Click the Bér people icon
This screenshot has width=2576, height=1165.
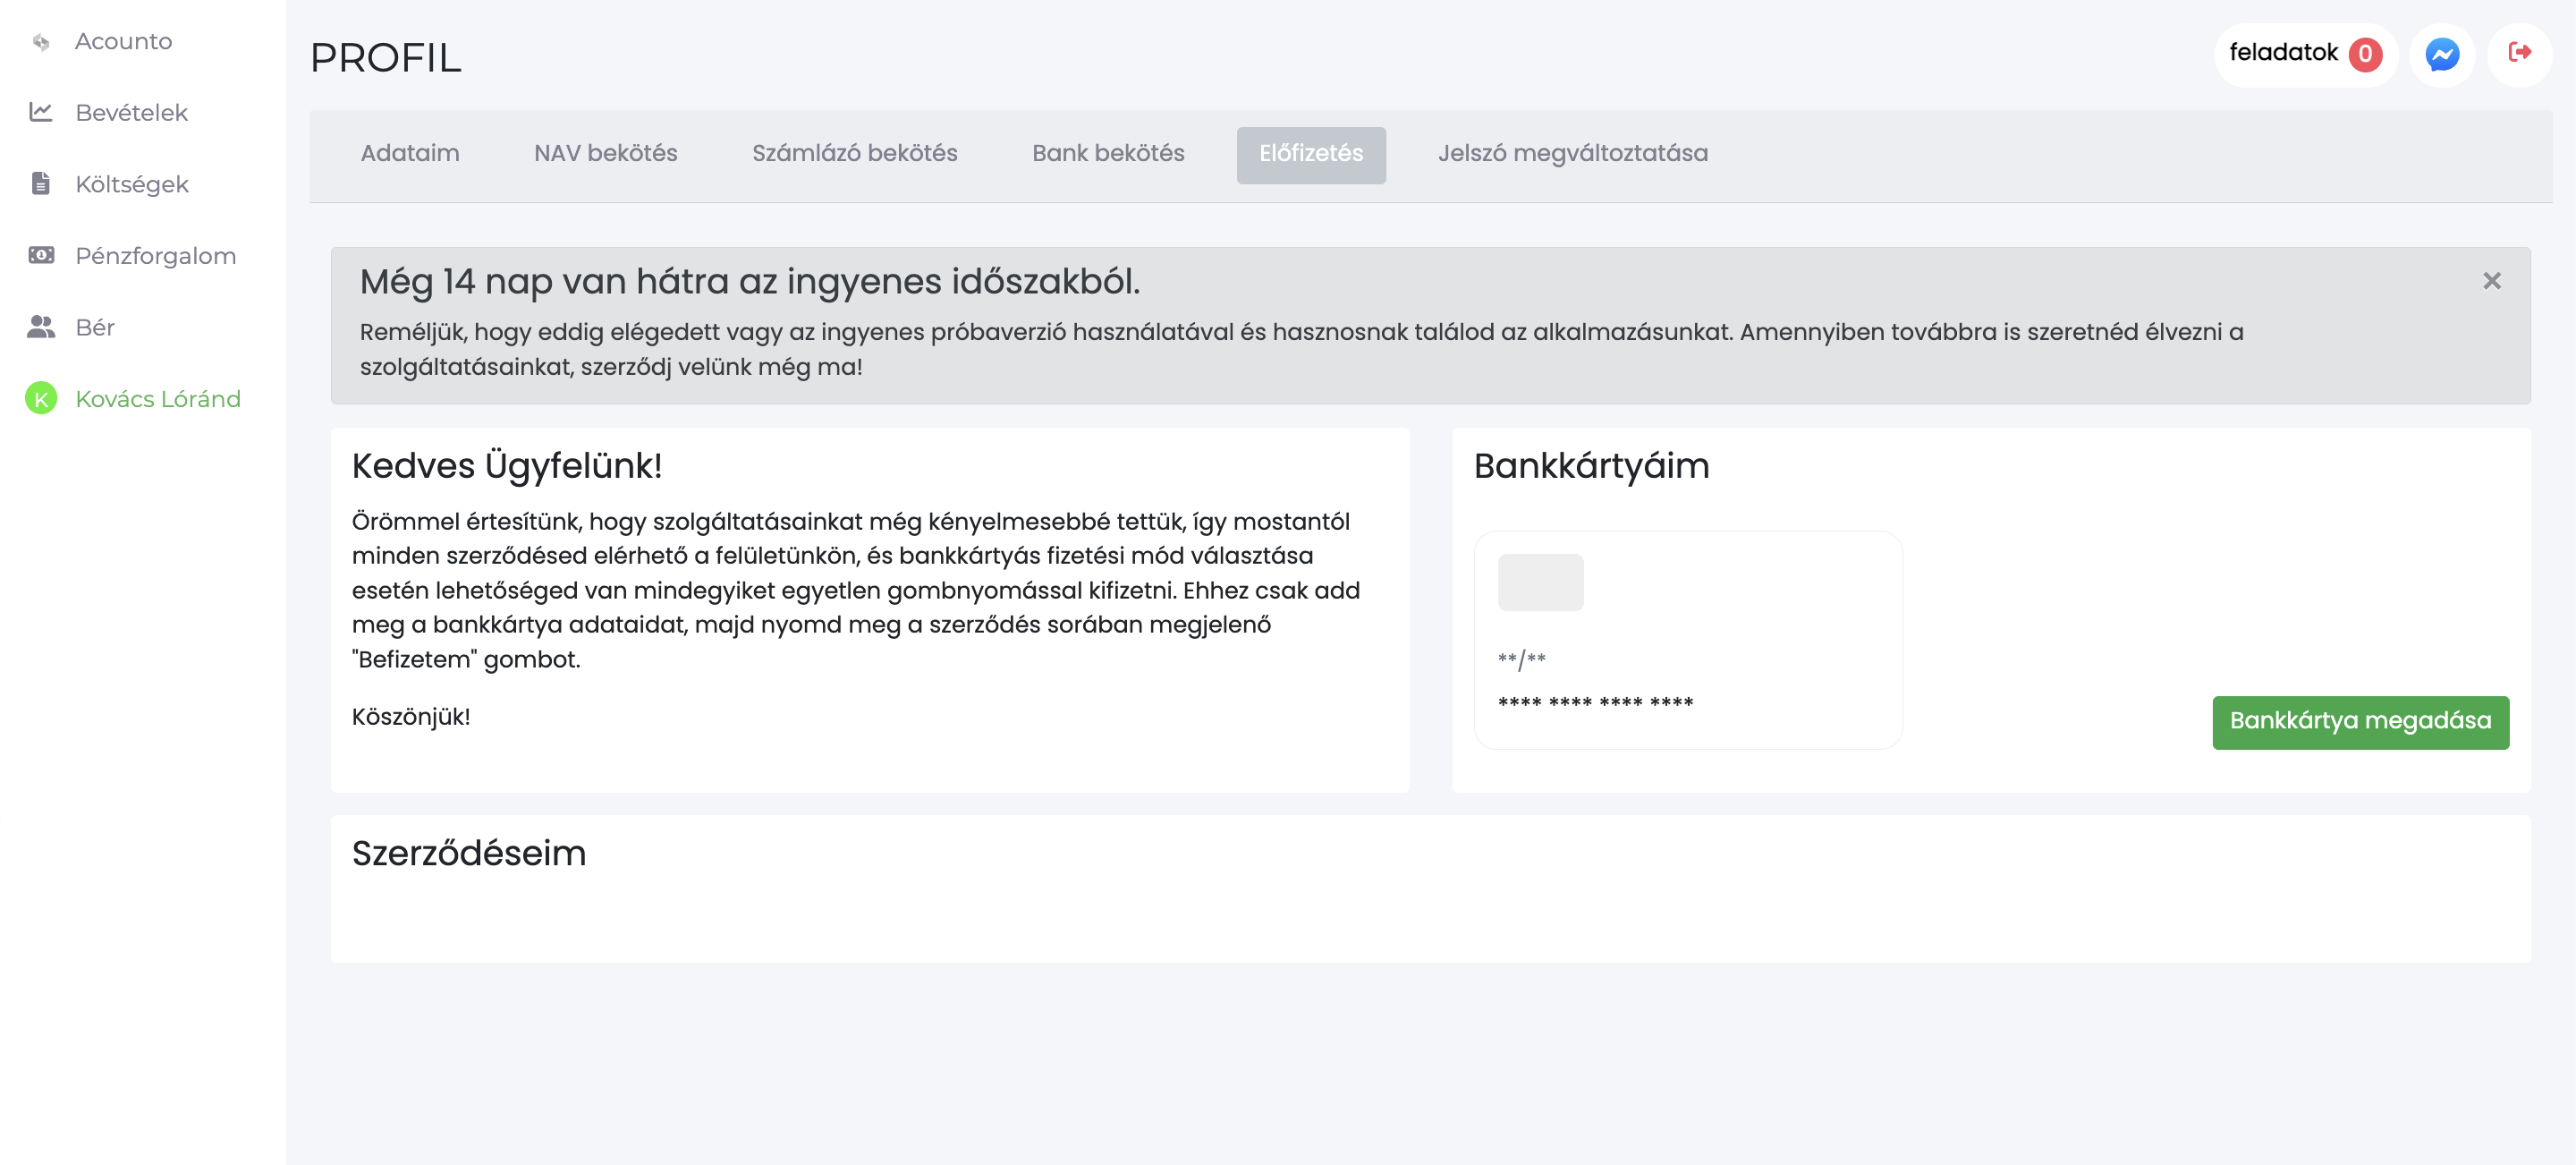tap(40, 327)
